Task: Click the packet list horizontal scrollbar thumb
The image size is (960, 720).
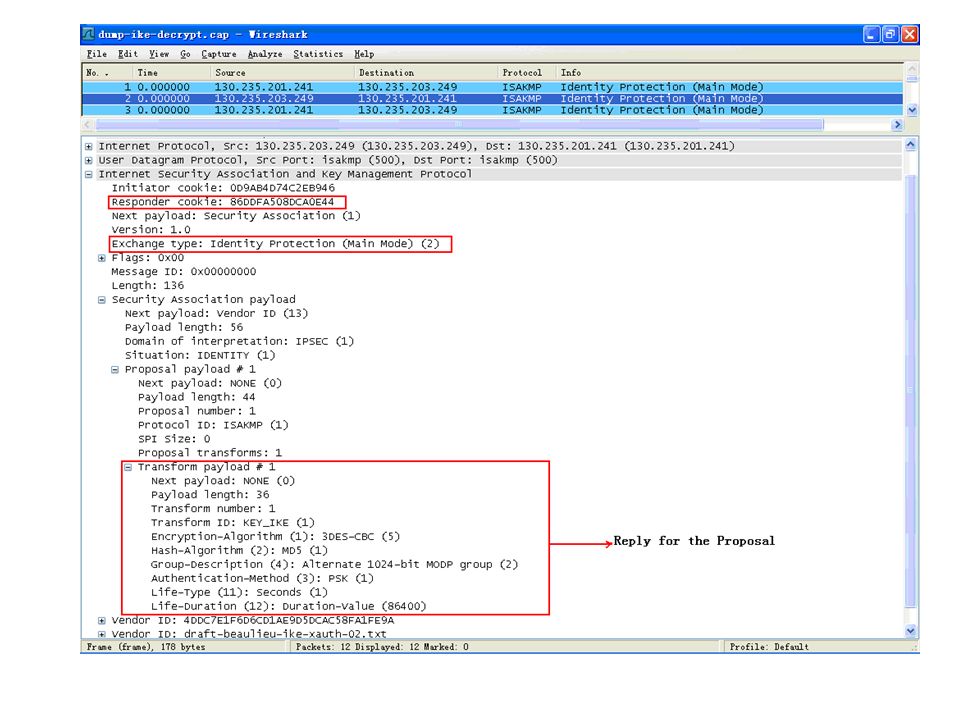Action: click(460, 125)
